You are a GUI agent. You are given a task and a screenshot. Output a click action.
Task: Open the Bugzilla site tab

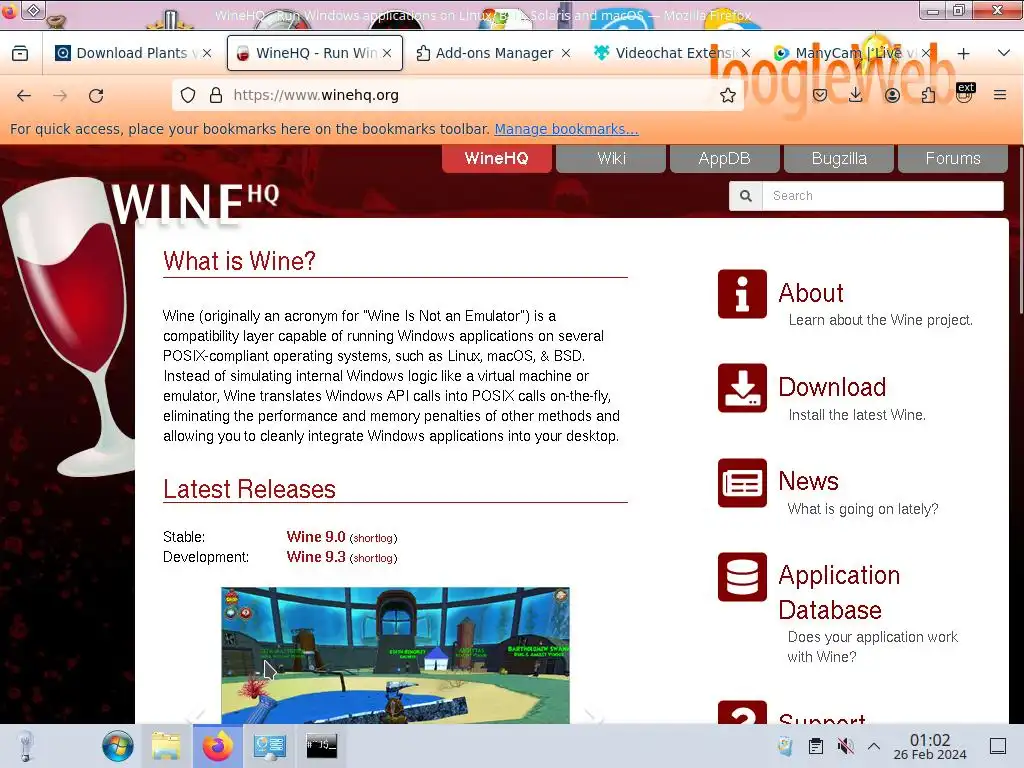tap(839, 159)
